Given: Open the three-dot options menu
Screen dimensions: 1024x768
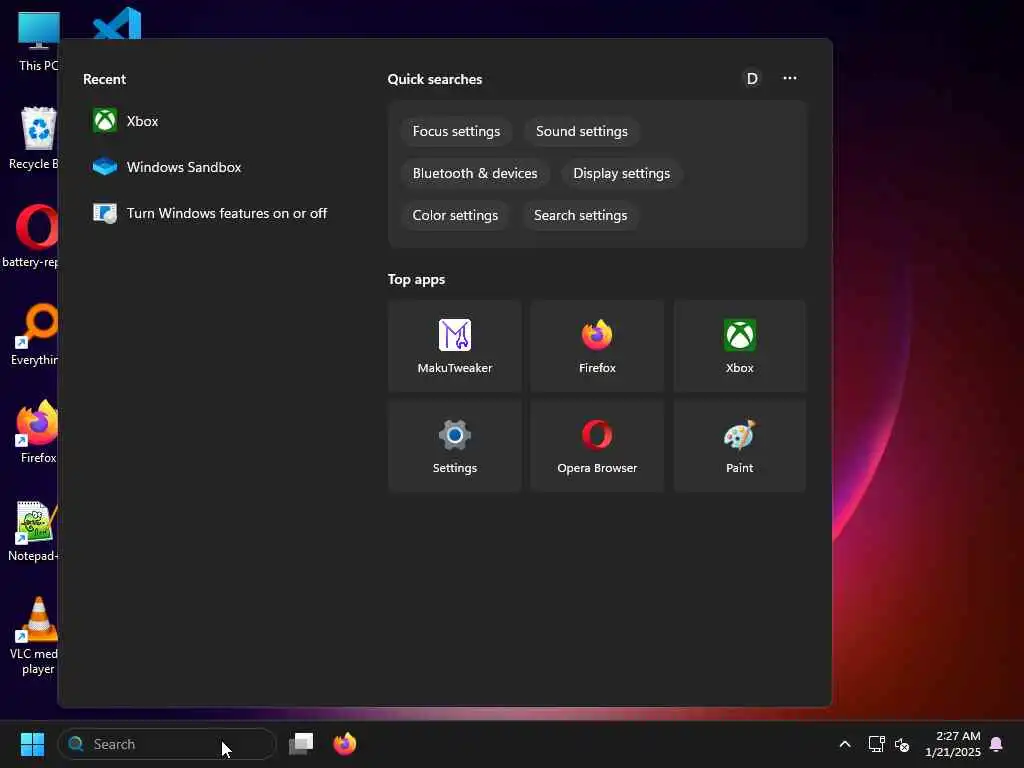Looking at the screenshot, I should 790,78.
